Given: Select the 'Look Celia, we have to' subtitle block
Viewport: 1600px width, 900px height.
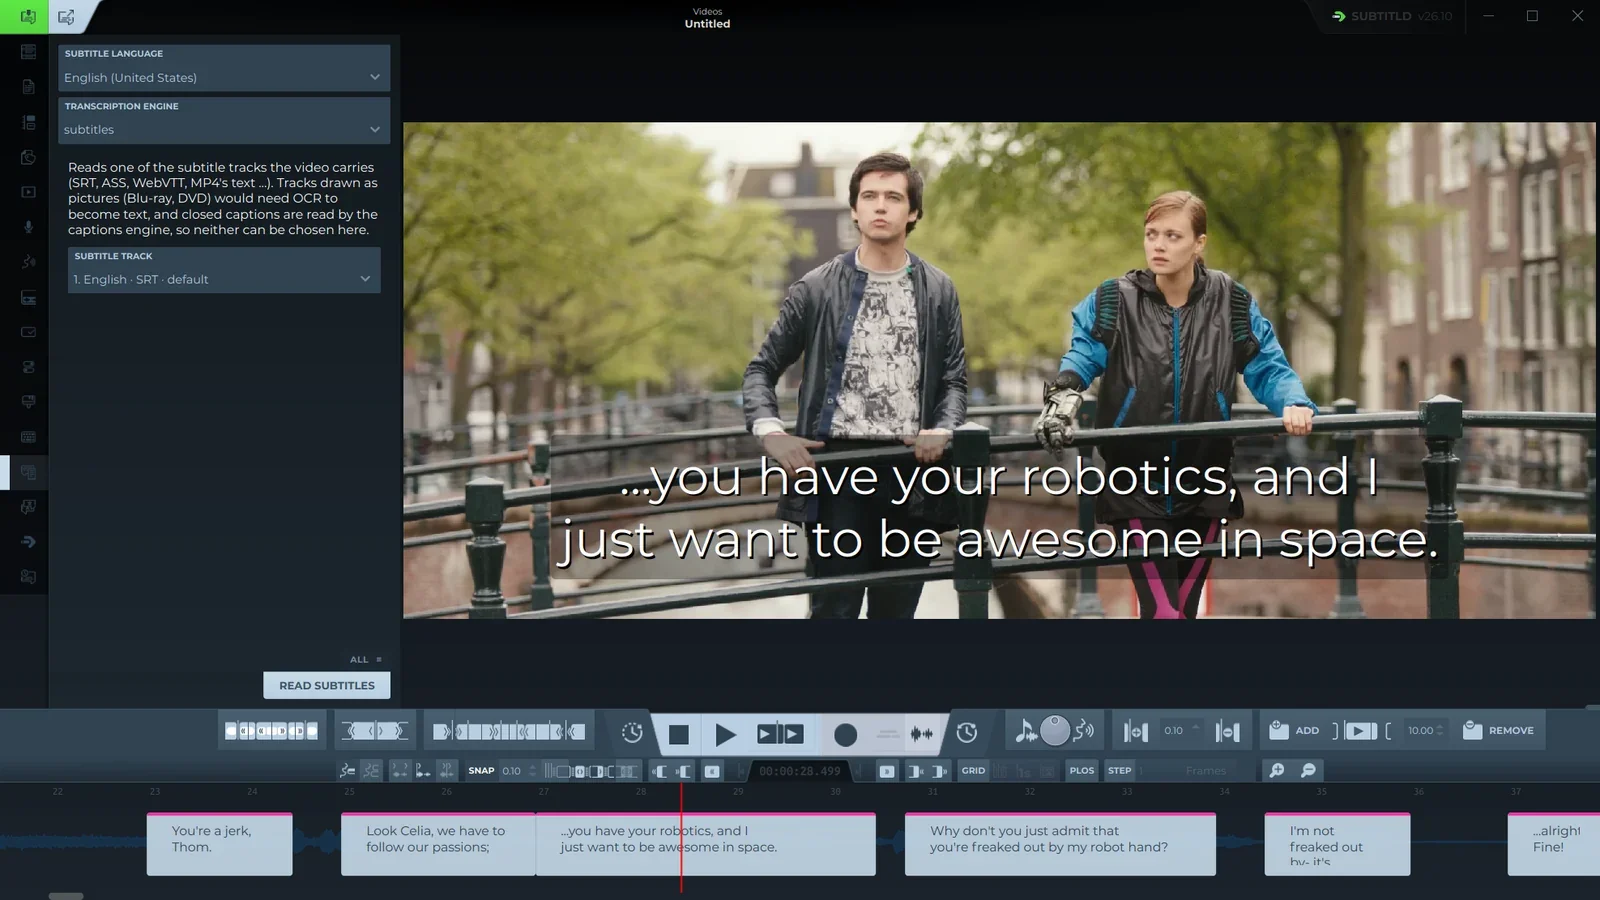Looking at the screenshot, I should click(438, 845).
